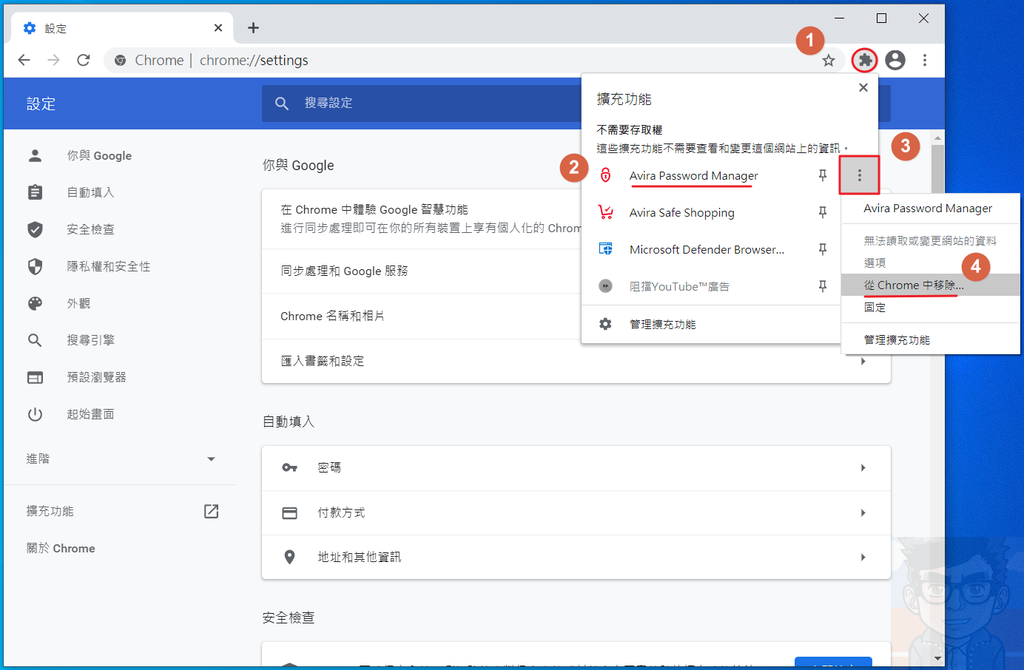Click Avira Safe Shopping extension name
The image size is (1024, 670).
click(x=682, y=213)
